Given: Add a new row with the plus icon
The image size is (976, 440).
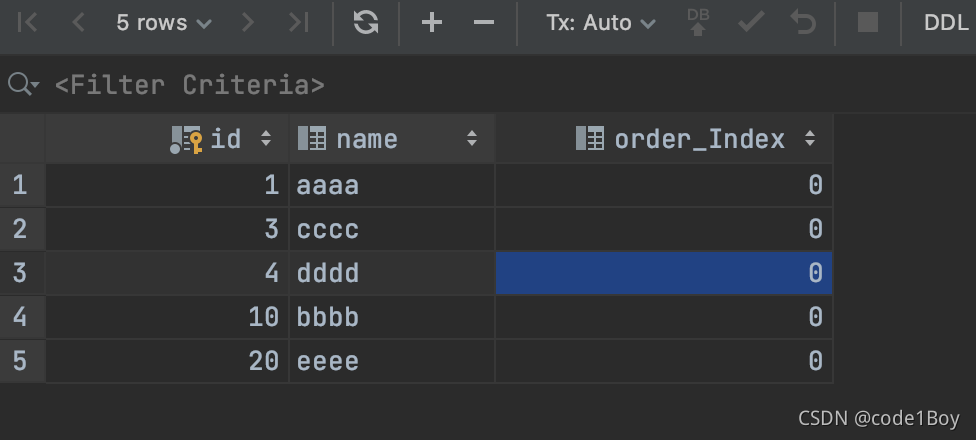Looking at the screenshot, I should pyautogui.click(x=432, y=23).
